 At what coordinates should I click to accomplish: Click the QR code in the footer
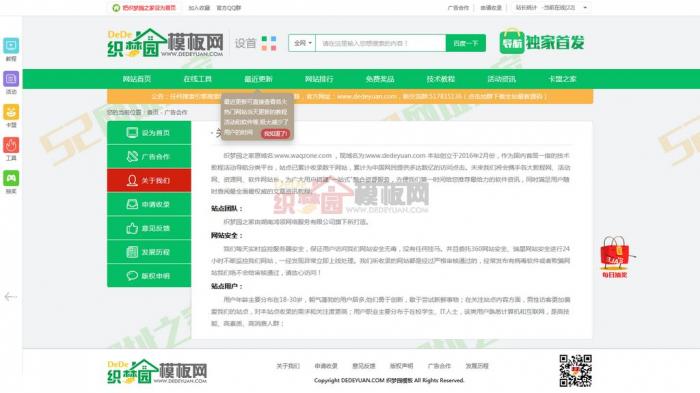576,371
